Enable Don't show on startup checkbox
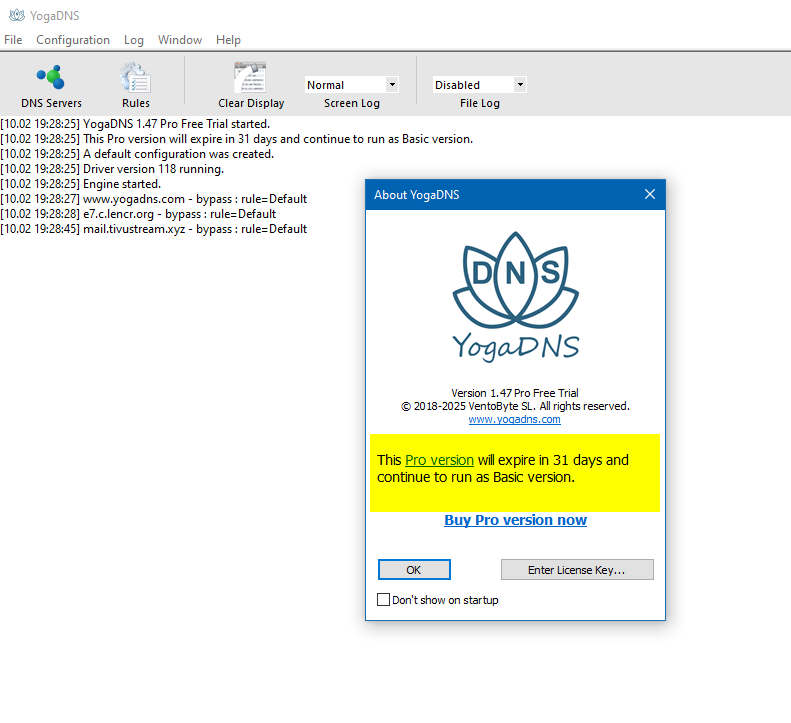 384,600
